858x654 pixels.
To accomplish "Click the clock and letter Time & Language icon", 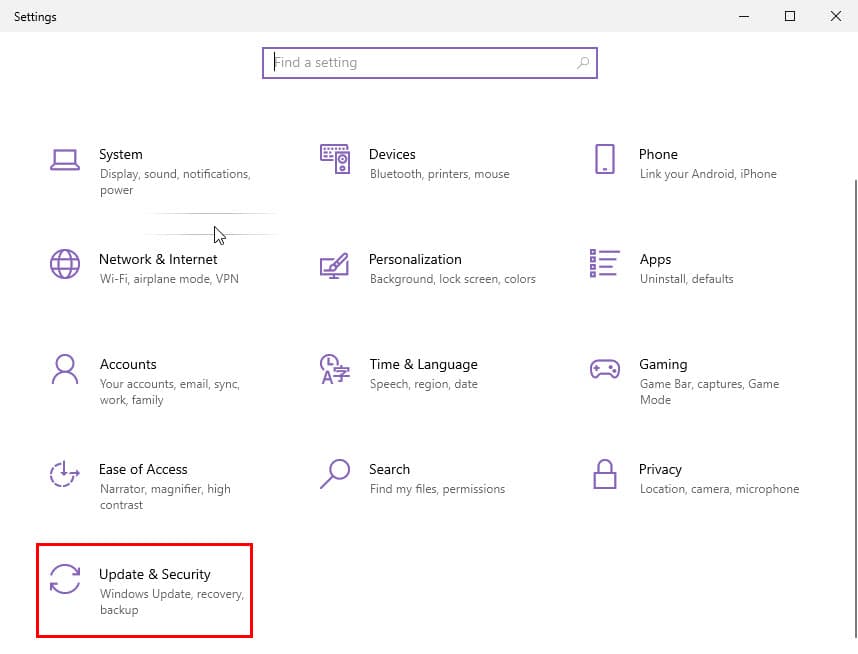I will pyautogui.click(x=335, y=369).
